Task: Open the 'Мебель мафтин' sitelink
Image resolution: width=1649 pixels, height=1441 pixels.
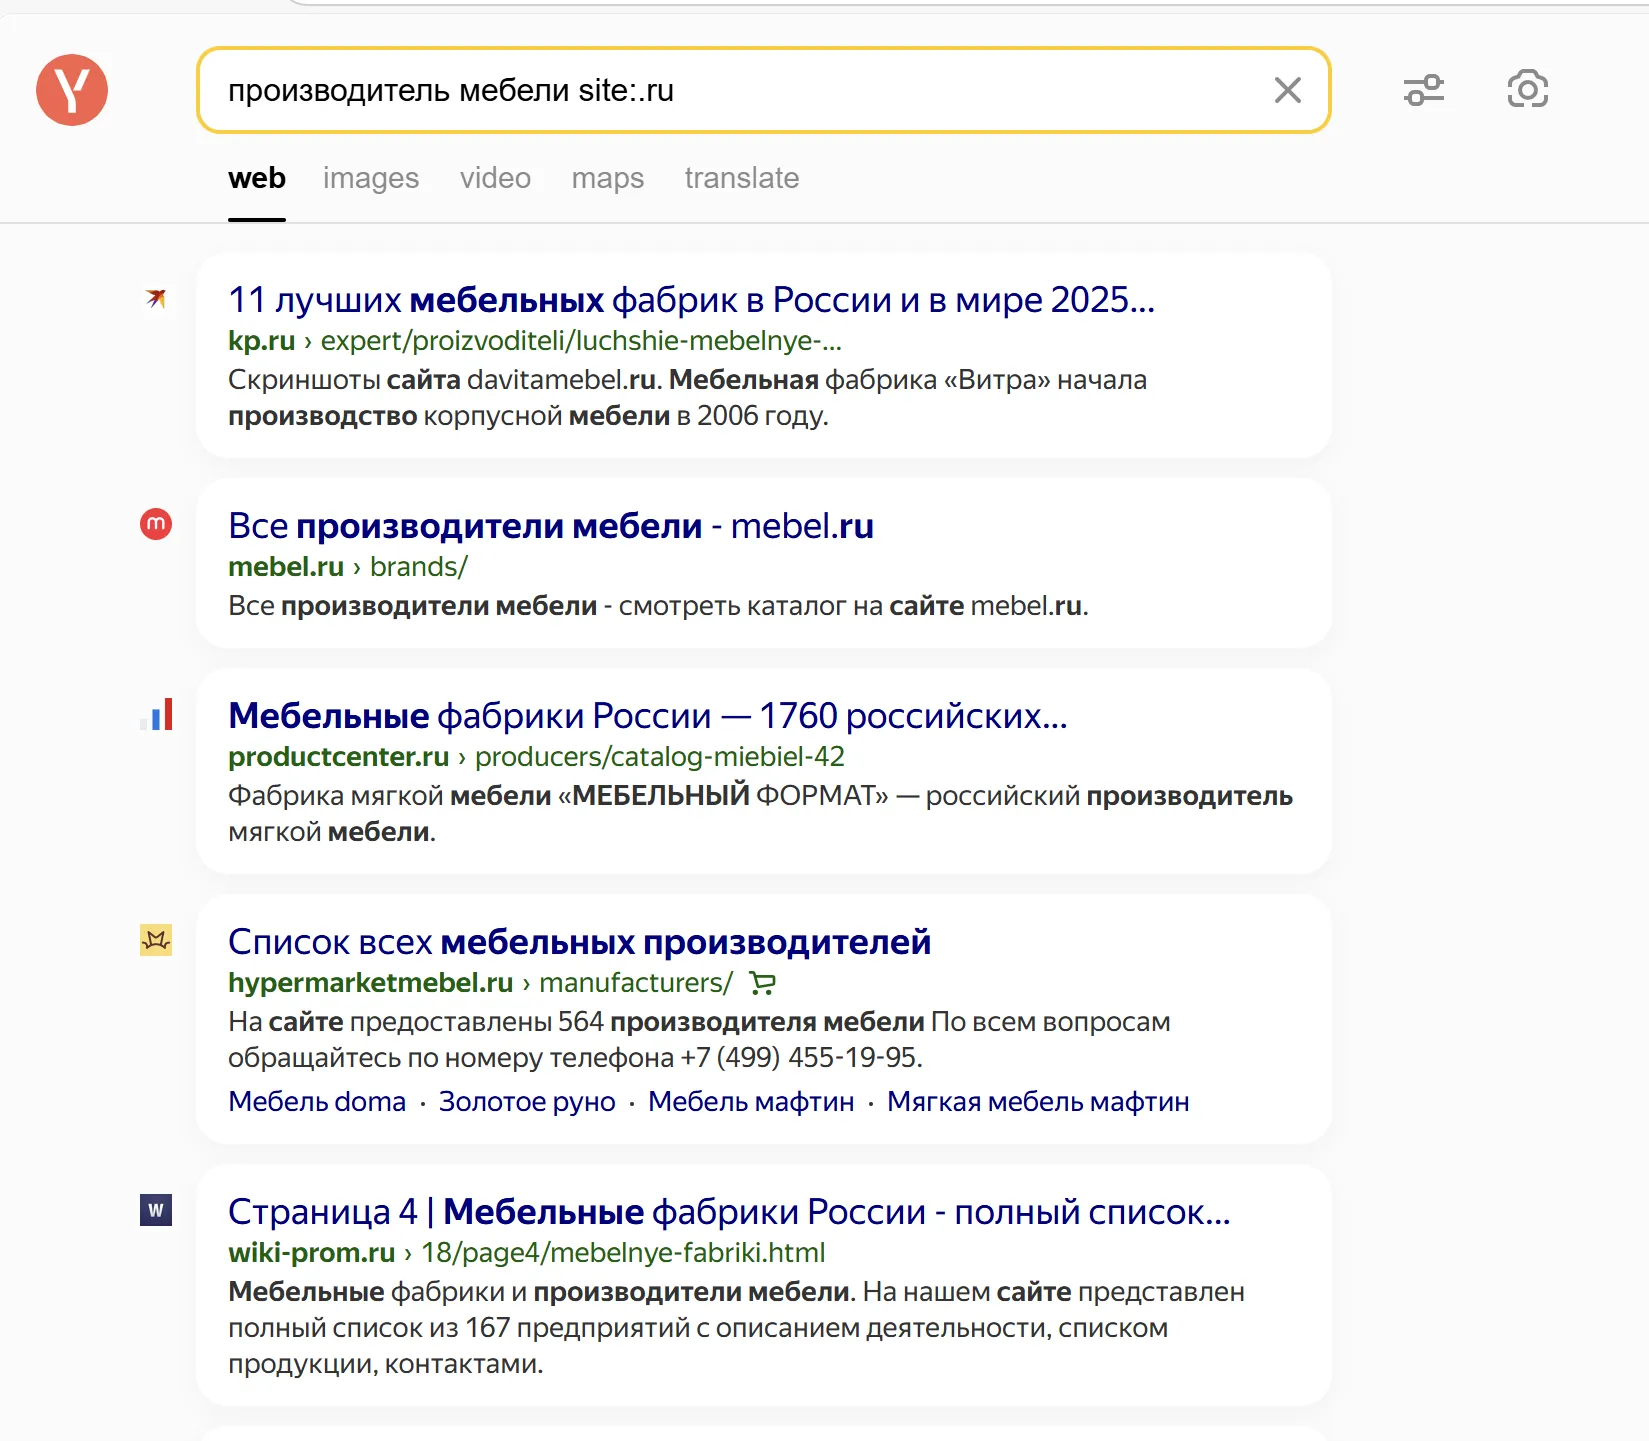Action: click(751, 1102)
